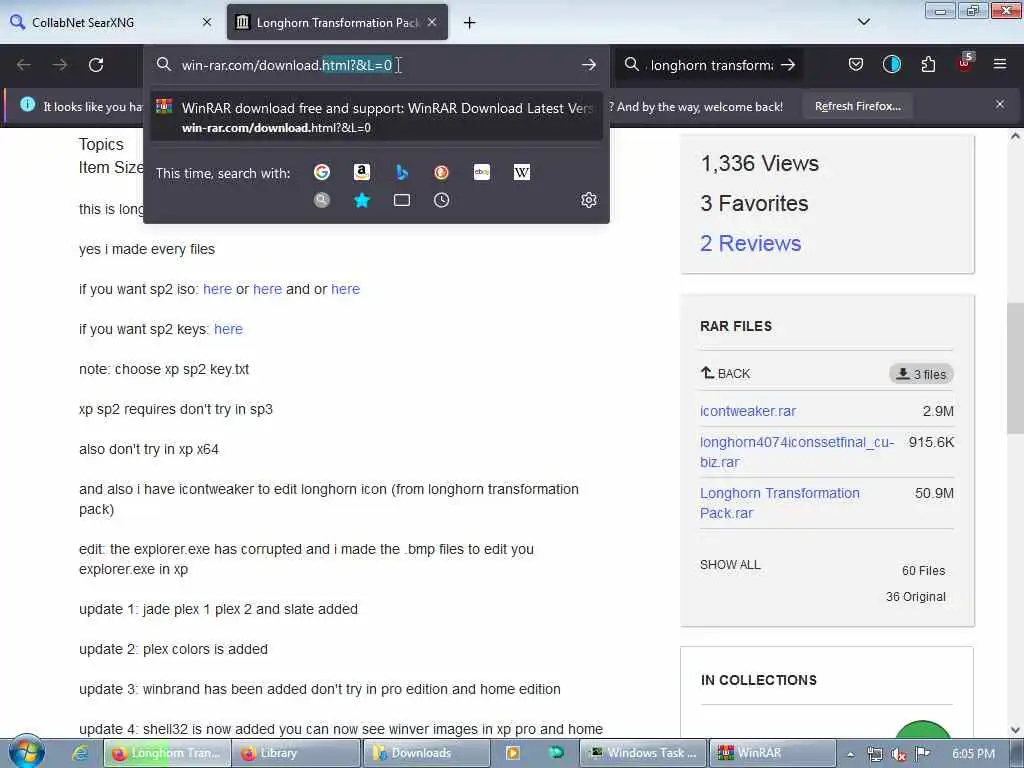Open the list all tabs dropdown

(x=863, y=22)
